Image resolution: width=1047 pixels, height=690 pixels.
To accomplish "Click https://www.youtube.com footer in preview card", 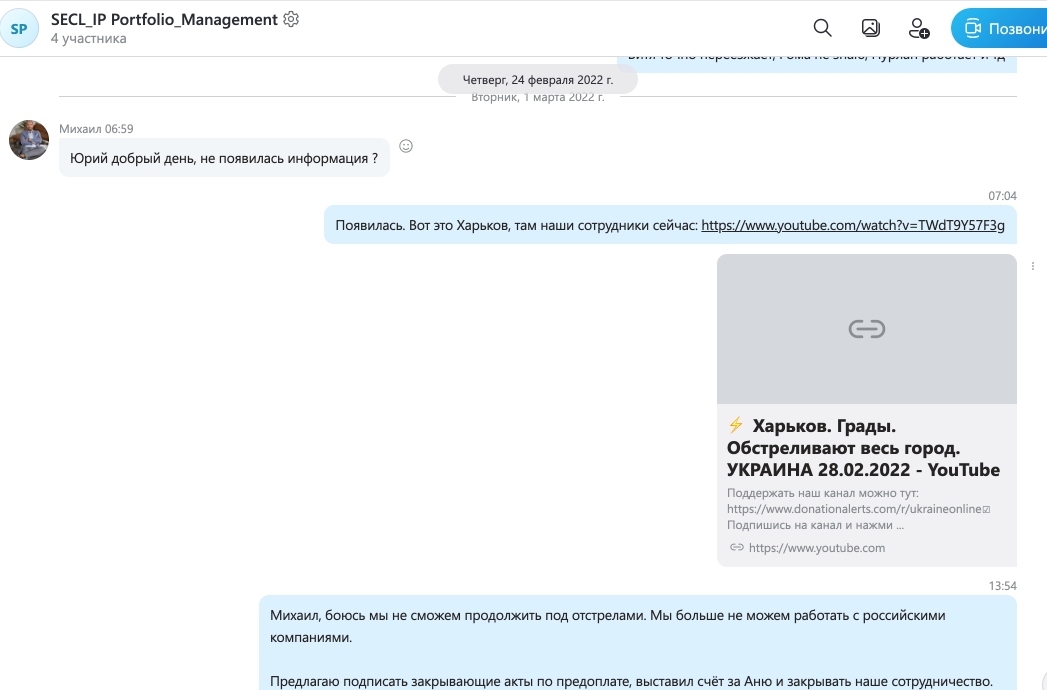I will click(x=816, y=547).
